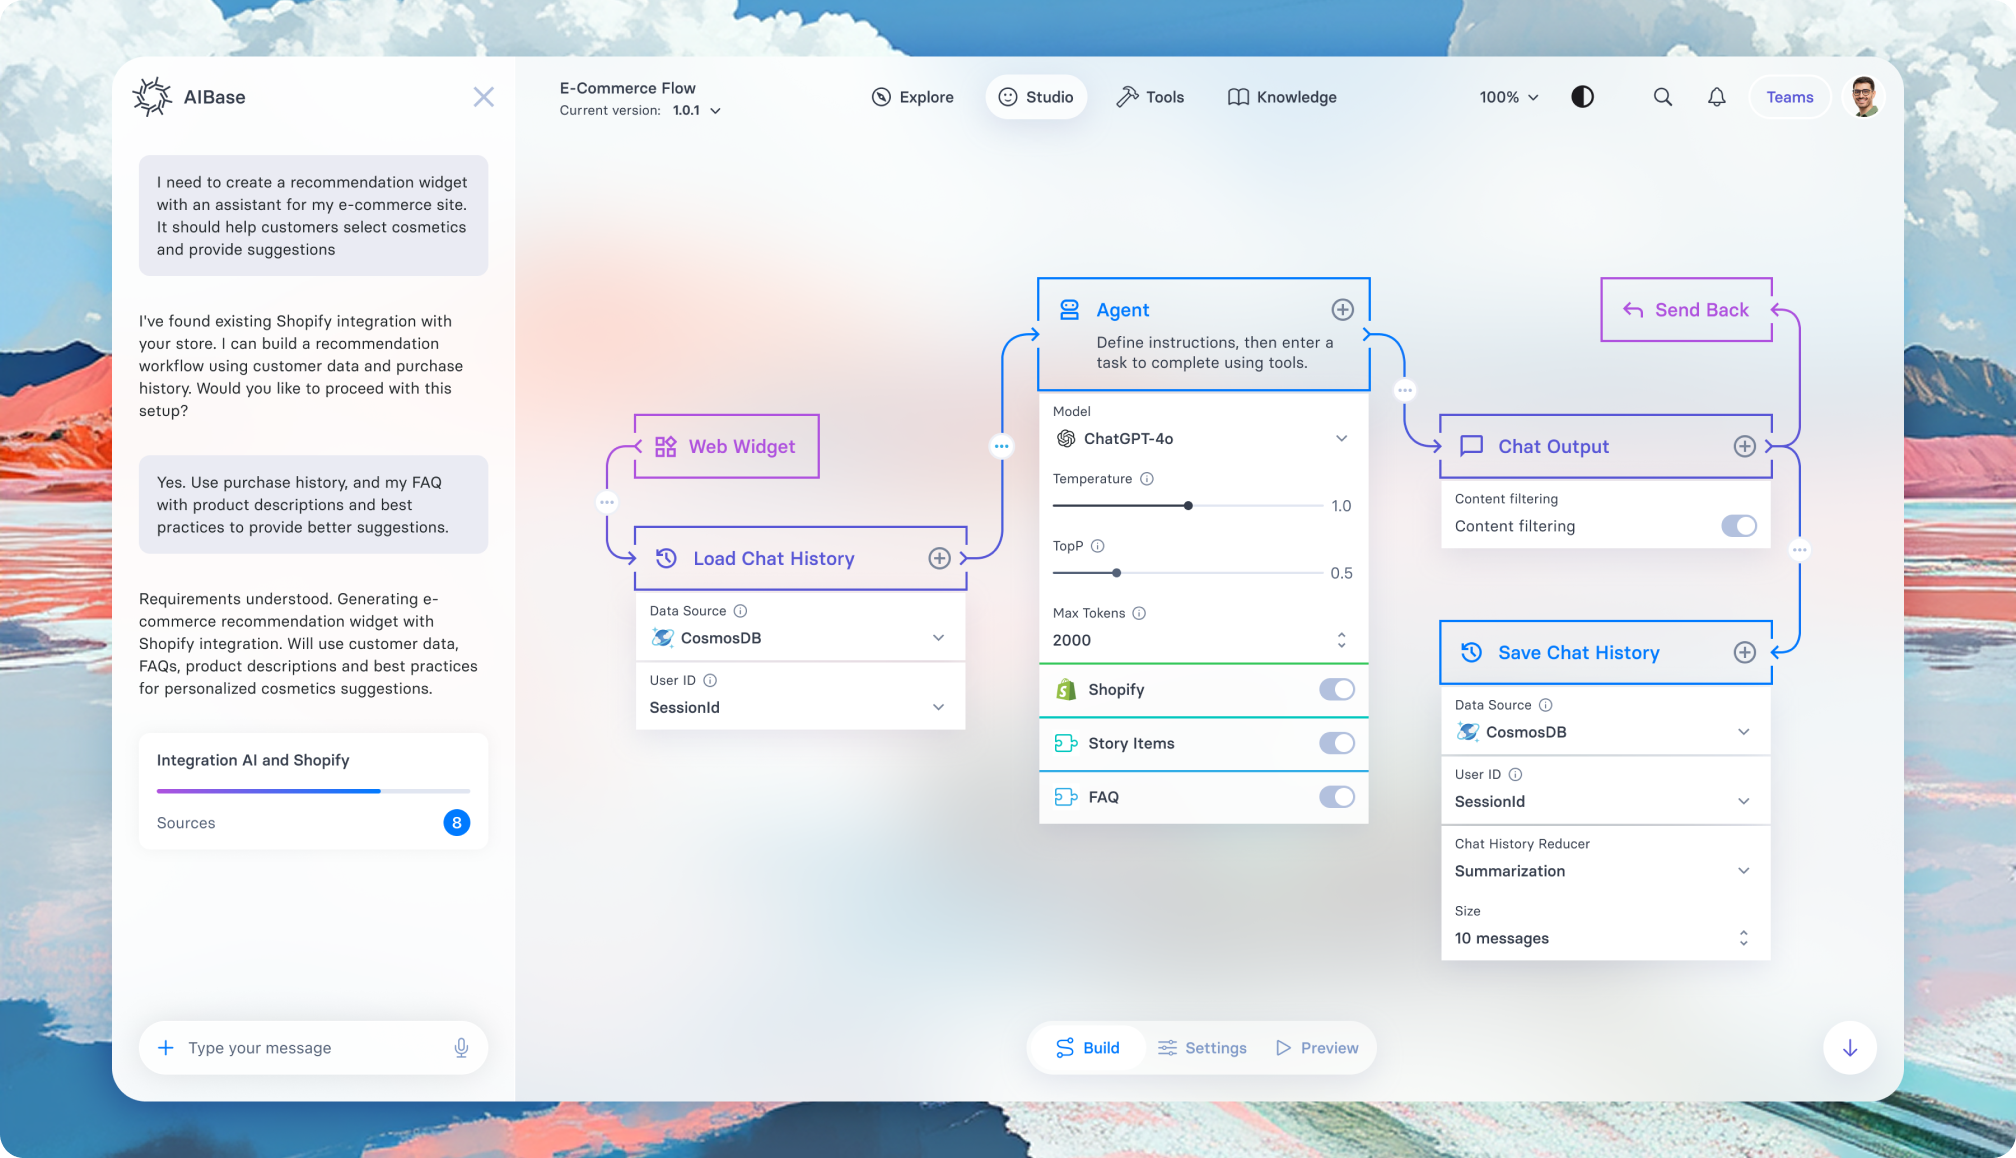The width and height of the screenshot is (2016, 1158).
Task: Disable the FAQ tool toggle
Action: pyautogui.click(x=1336, y=797)
